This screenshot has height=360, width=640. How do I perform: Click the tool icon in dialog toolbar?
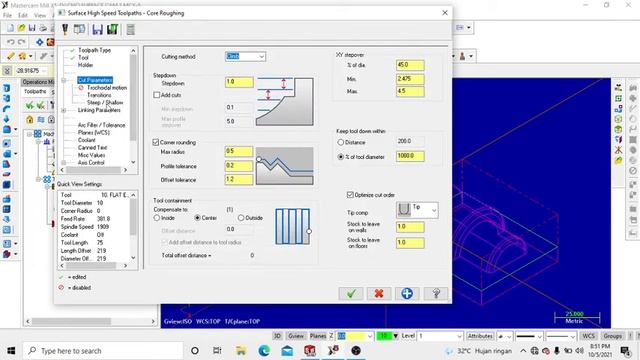pos(65,29)
